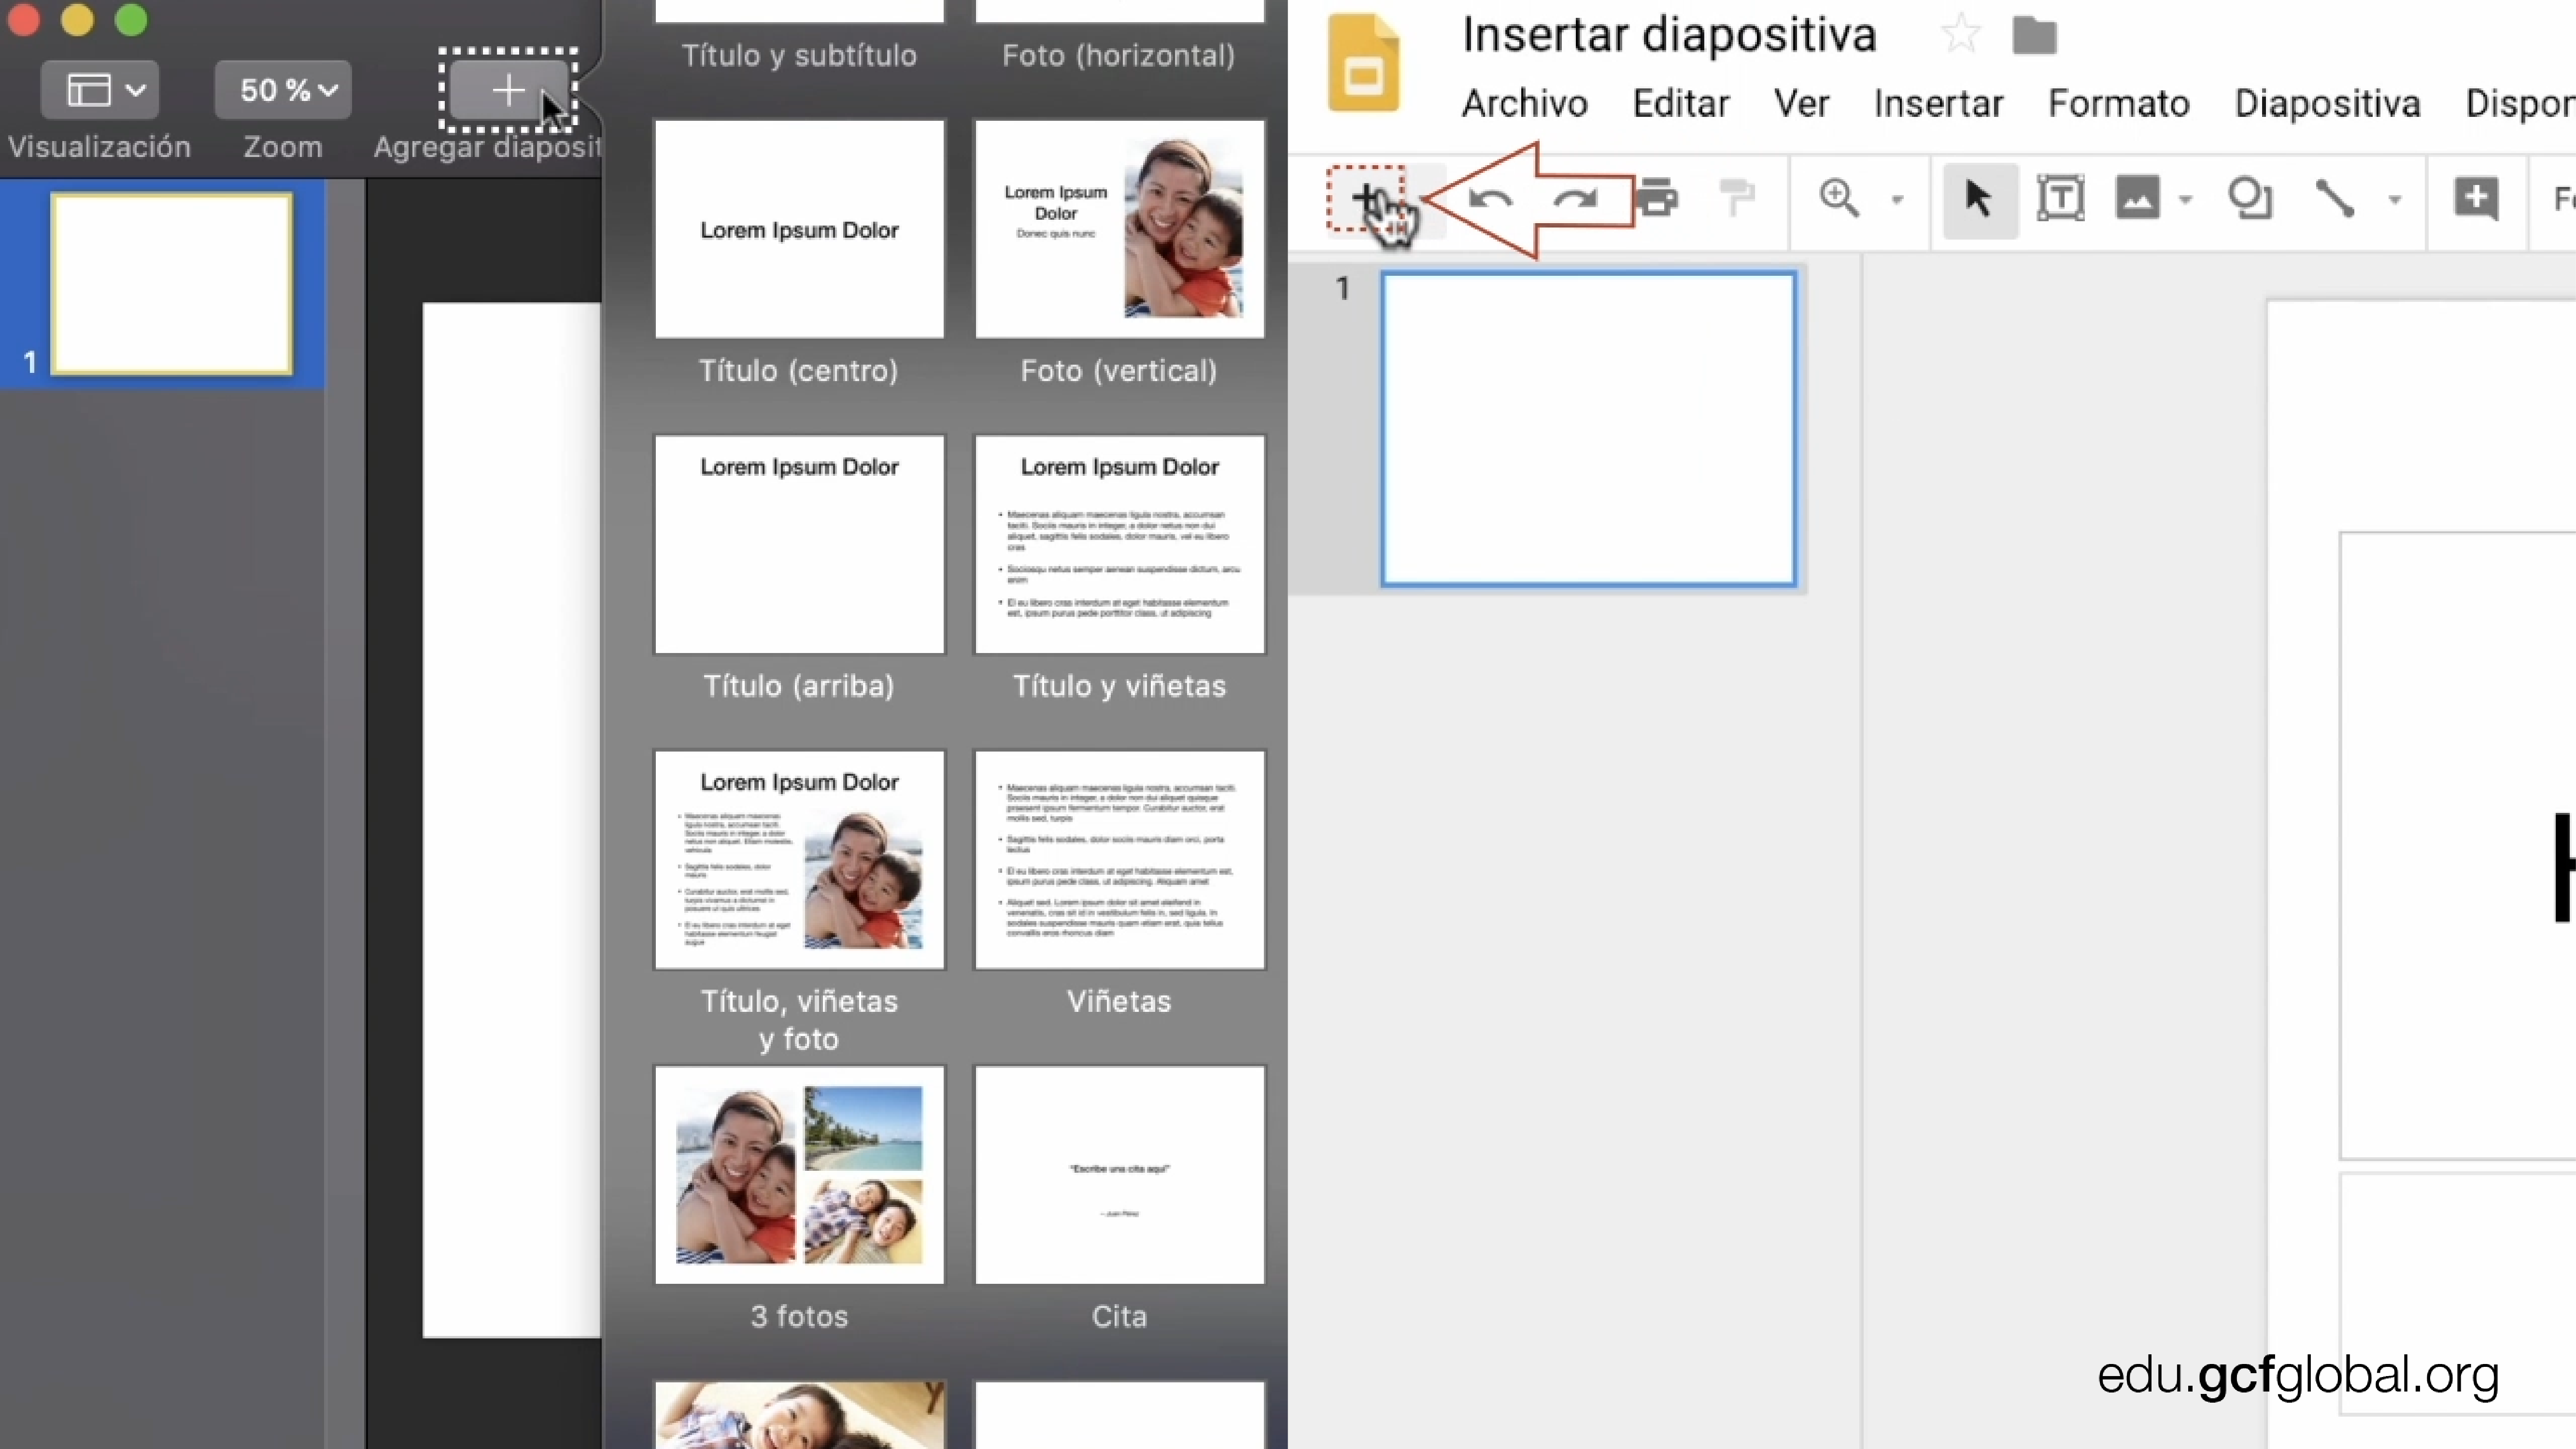Open the Keynote Visualización view menu

click(100, 90)
